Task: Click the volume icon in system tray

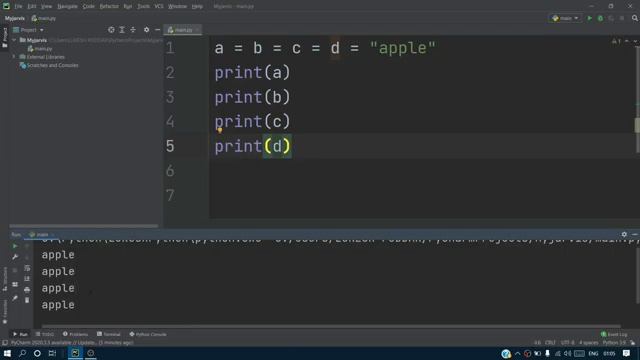Action: (568, 353)
